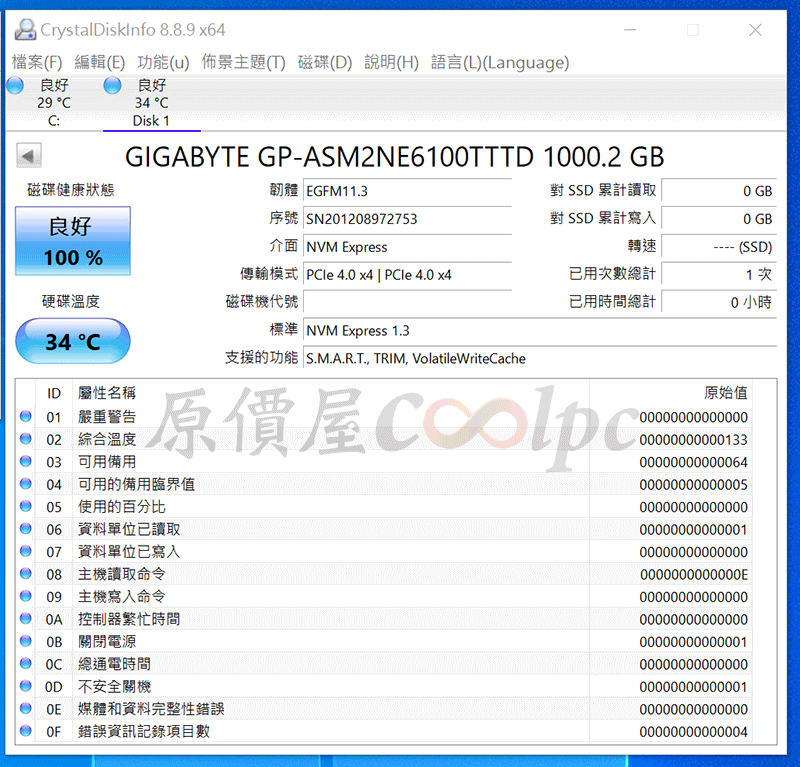Click raw value 00000000000064

(693, 462)
